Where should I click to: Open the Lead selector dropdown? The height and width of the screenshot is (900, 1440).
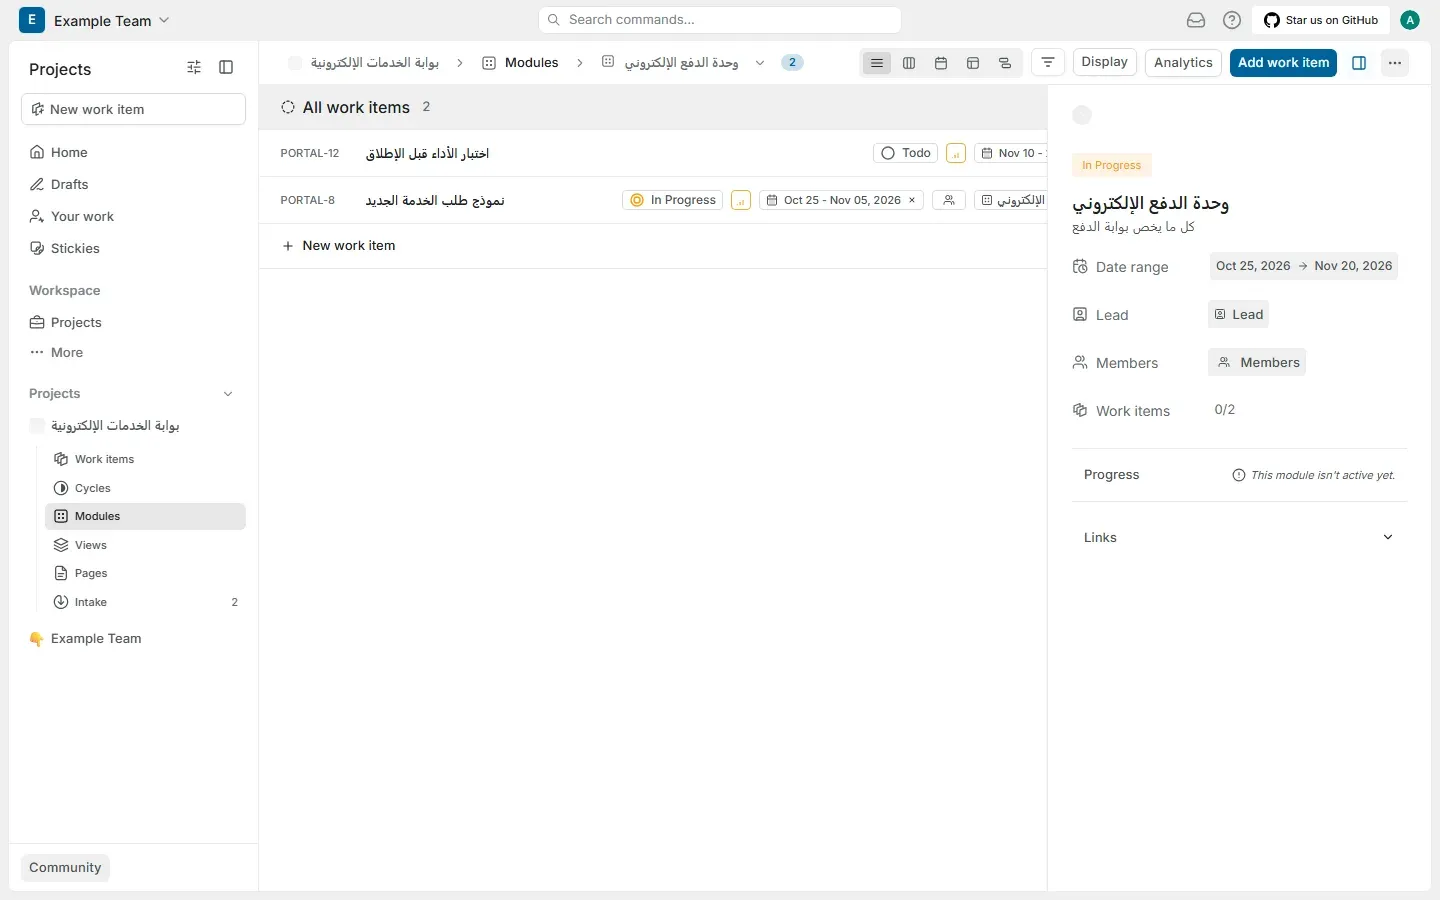(1238, 315)
